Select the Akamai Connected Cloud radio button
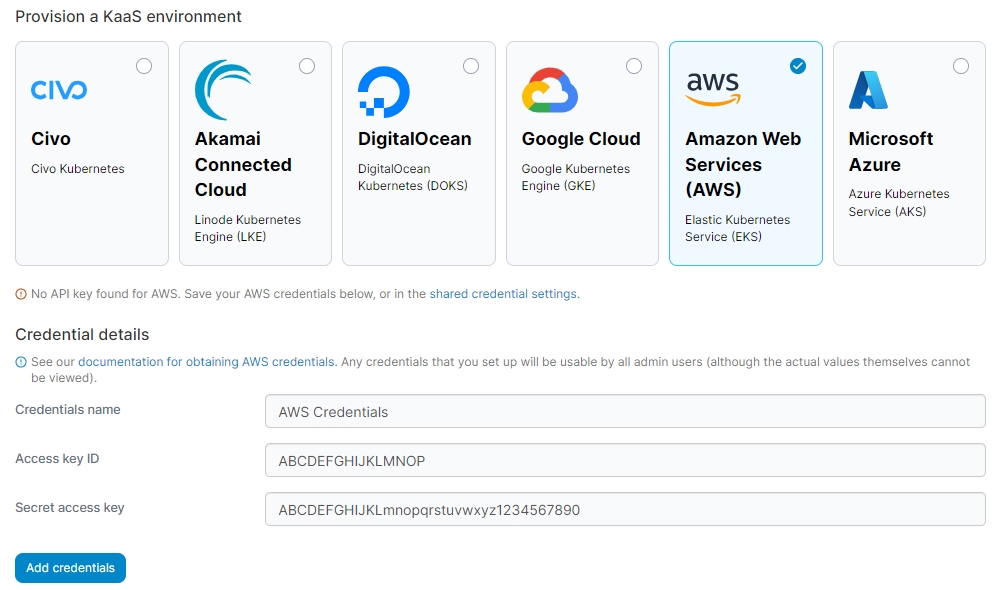 307,66
